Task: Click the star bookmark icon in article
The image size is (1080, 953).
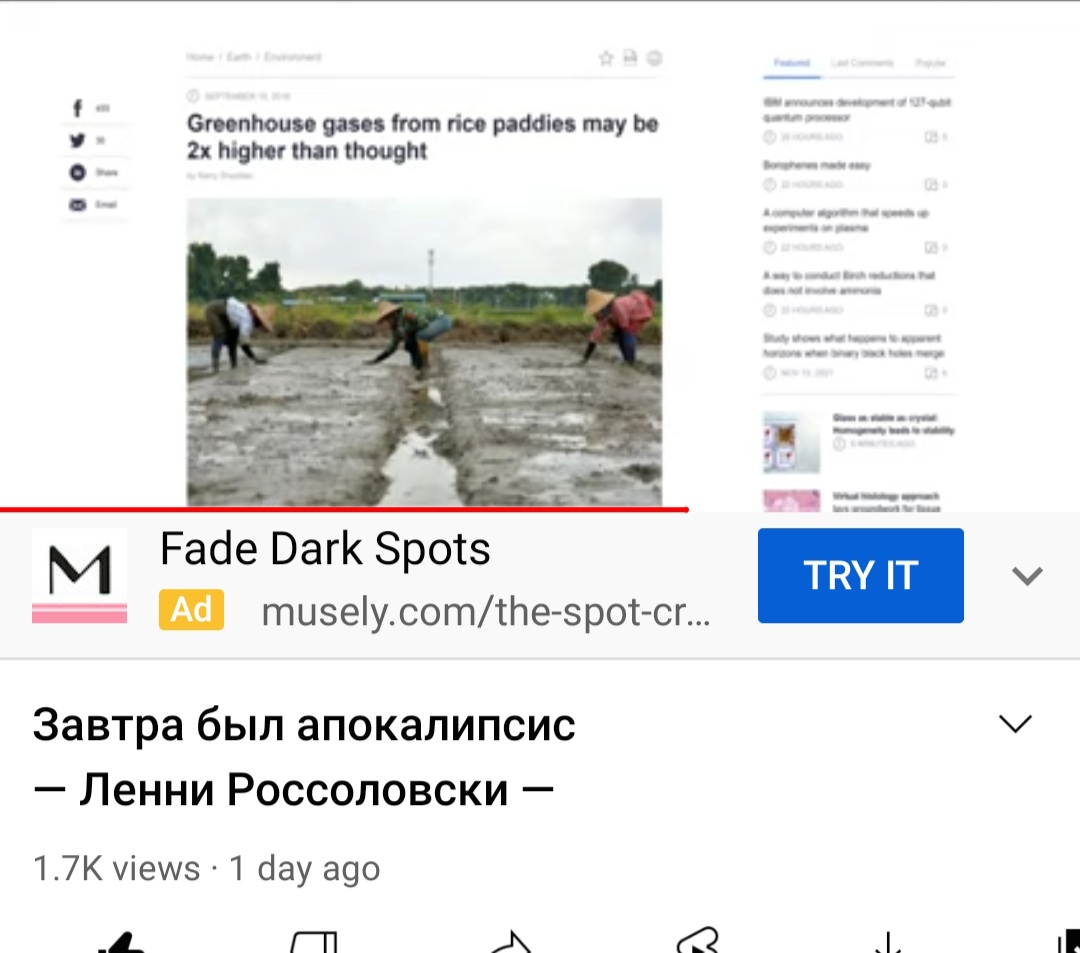Action: point(606,59)
